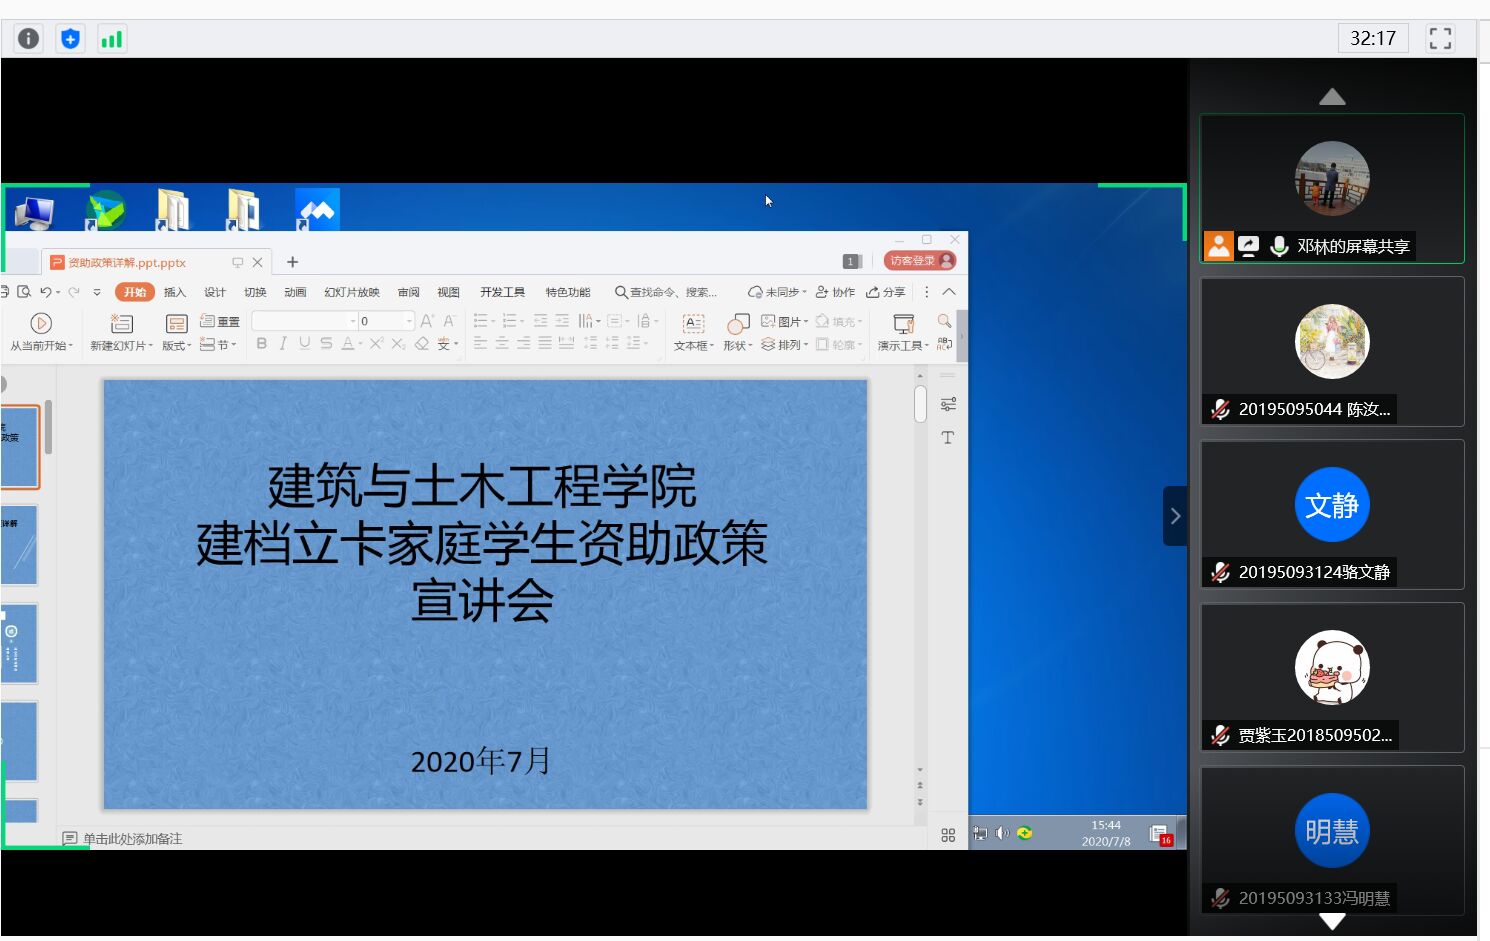Click the text box tool icon
The height and width of the screenshot is (941, 1490).
pyautogui.click(x=692, y=323)
